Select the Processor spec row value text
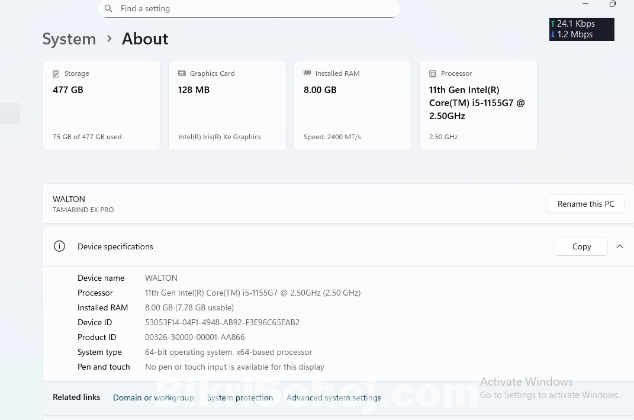Screen dimensions: 634x420 (253, 293)
